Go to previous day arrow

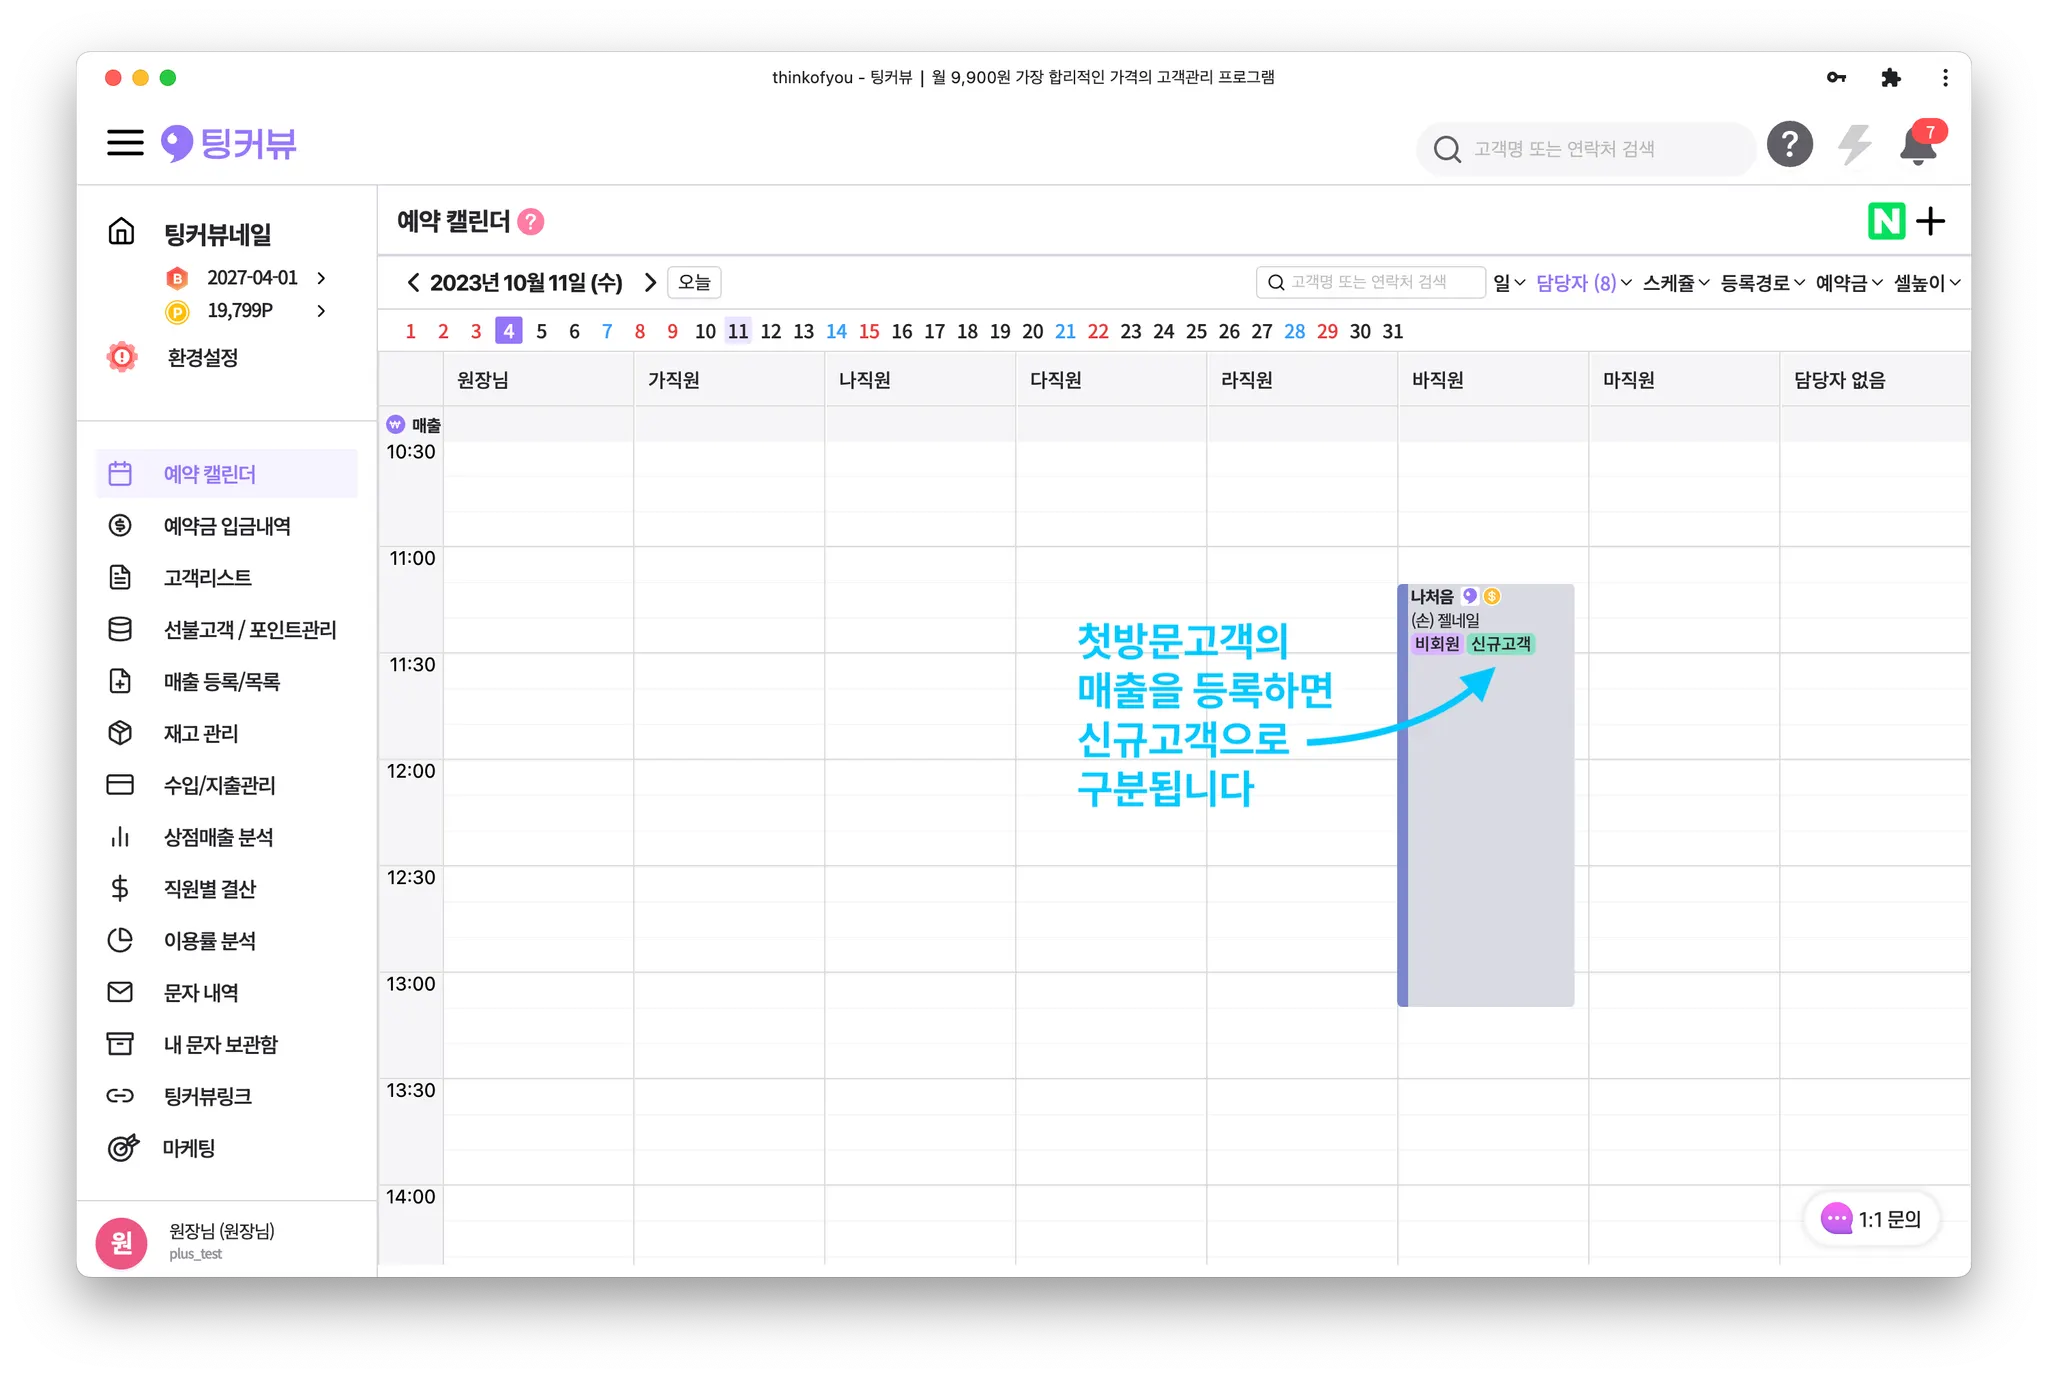tap(413, 283)
